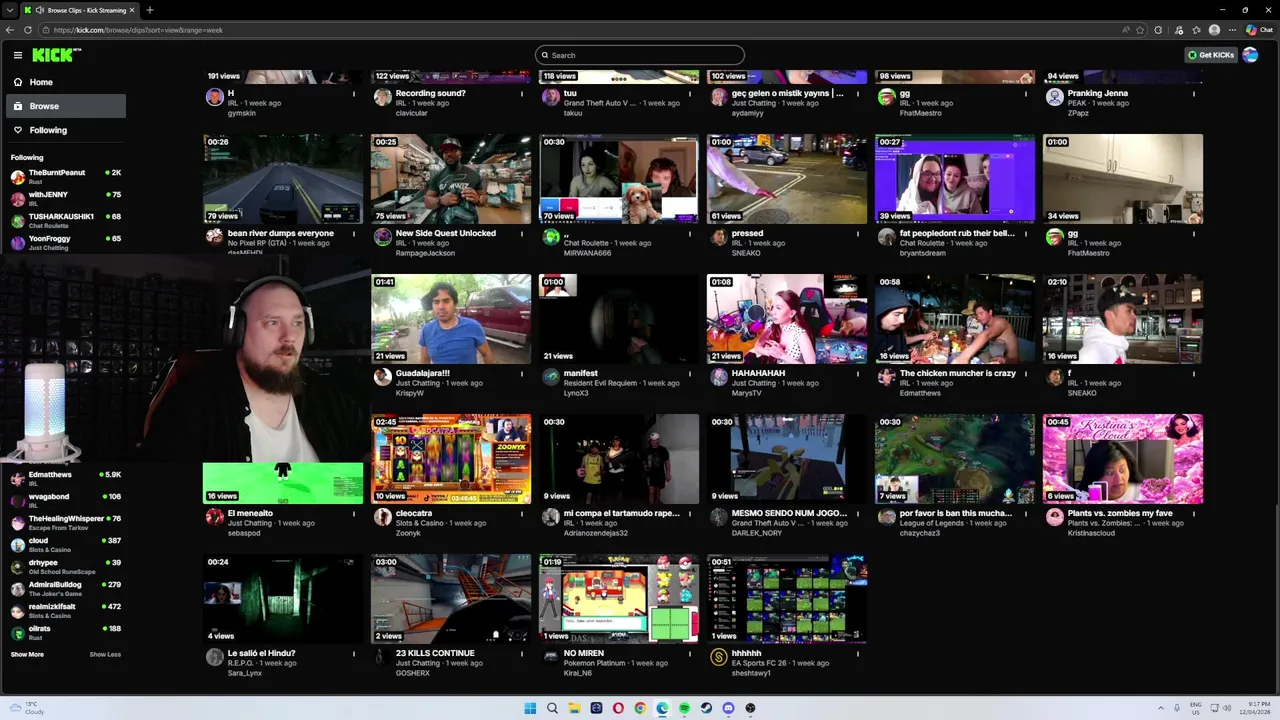The height and width of the screenshot is (720, 1280).
Task: Open options for clip 'Recording sound?'
Action: [521, 93]
